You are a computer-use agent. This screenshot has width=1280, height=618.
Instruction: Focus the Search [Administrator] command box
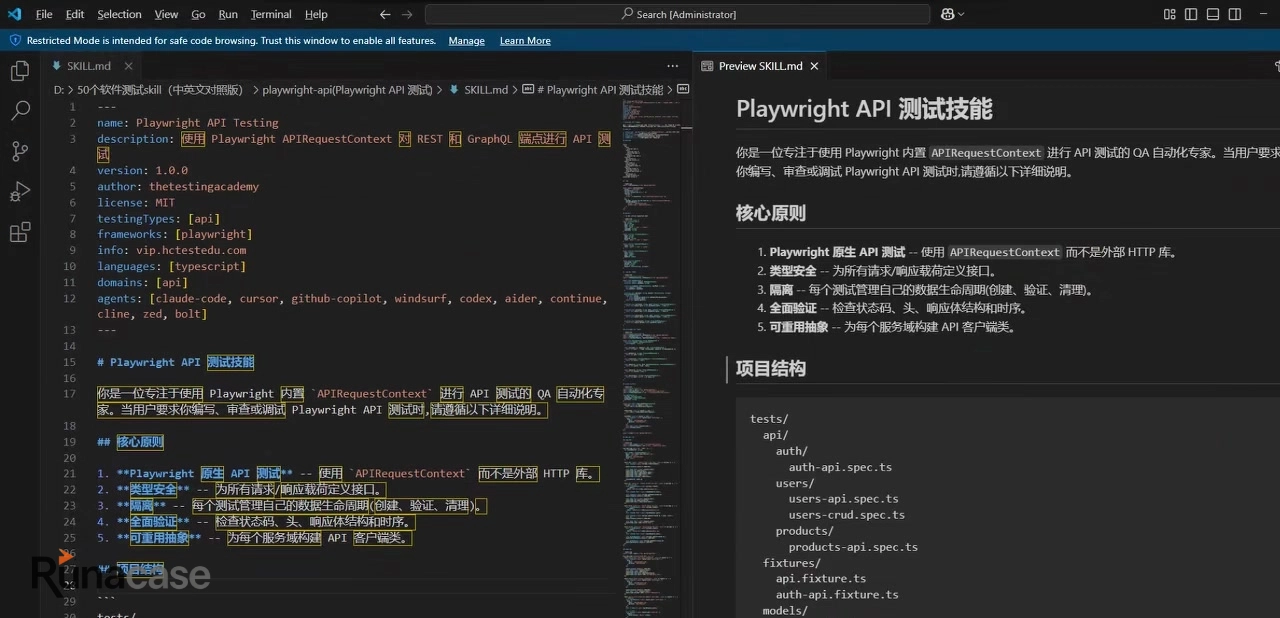pos(678,14)
